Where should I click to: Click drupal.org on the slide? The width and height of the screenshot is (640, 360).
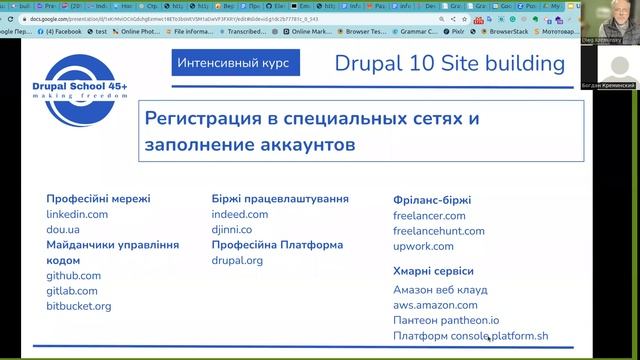pyautogui.click(x=237, y=260)
